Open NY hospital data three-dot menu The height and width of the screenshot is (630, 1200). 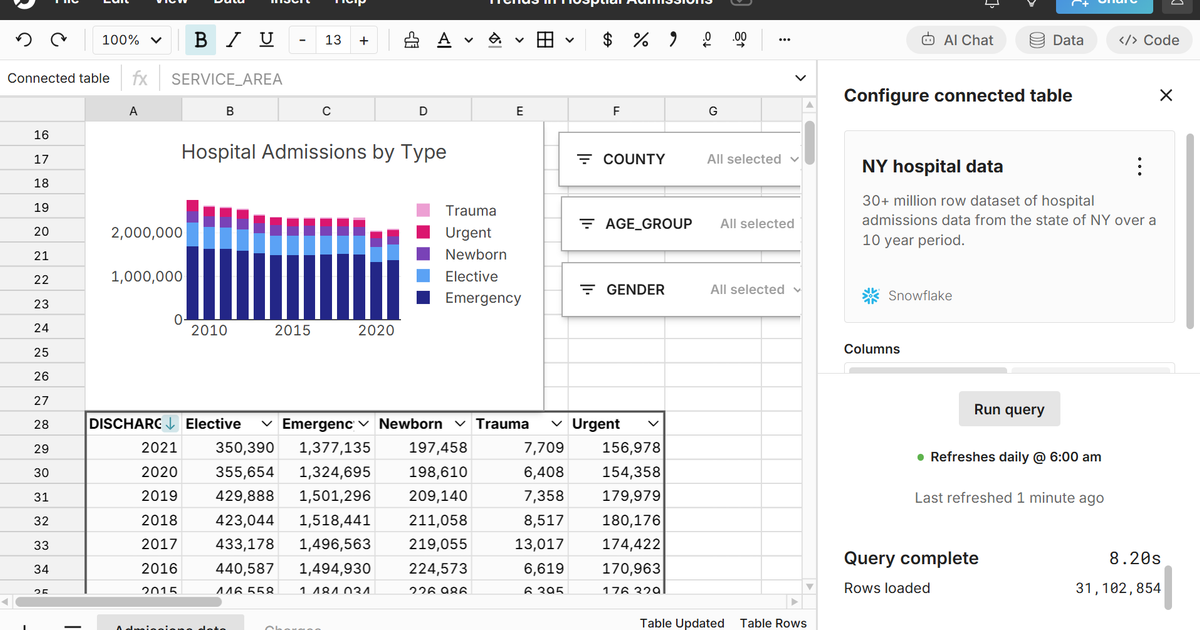[1139, 167]
